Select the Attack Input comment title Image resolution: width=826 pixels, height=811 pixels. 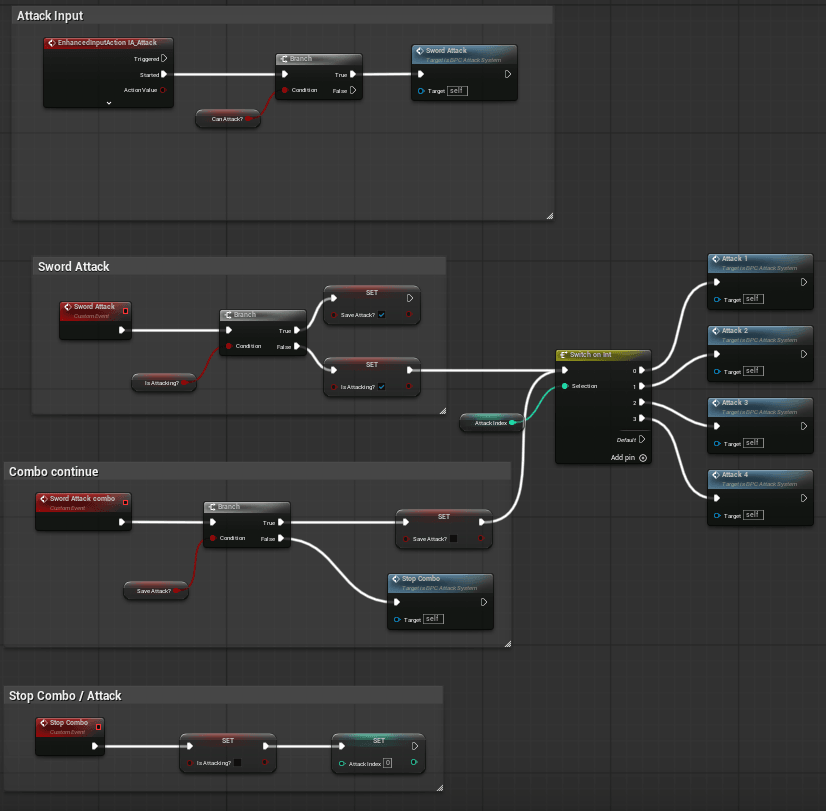pos(50,16)
